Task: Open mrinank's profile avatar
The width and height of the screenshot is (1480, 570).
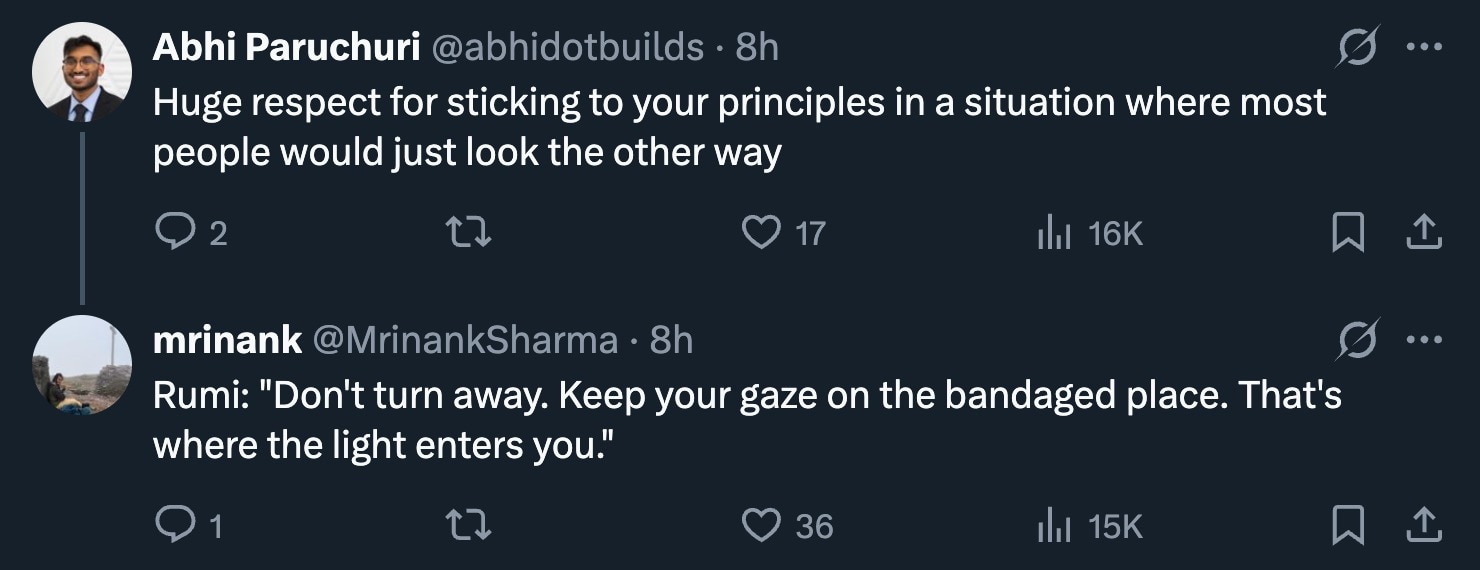Action: (x=82, y=365)
